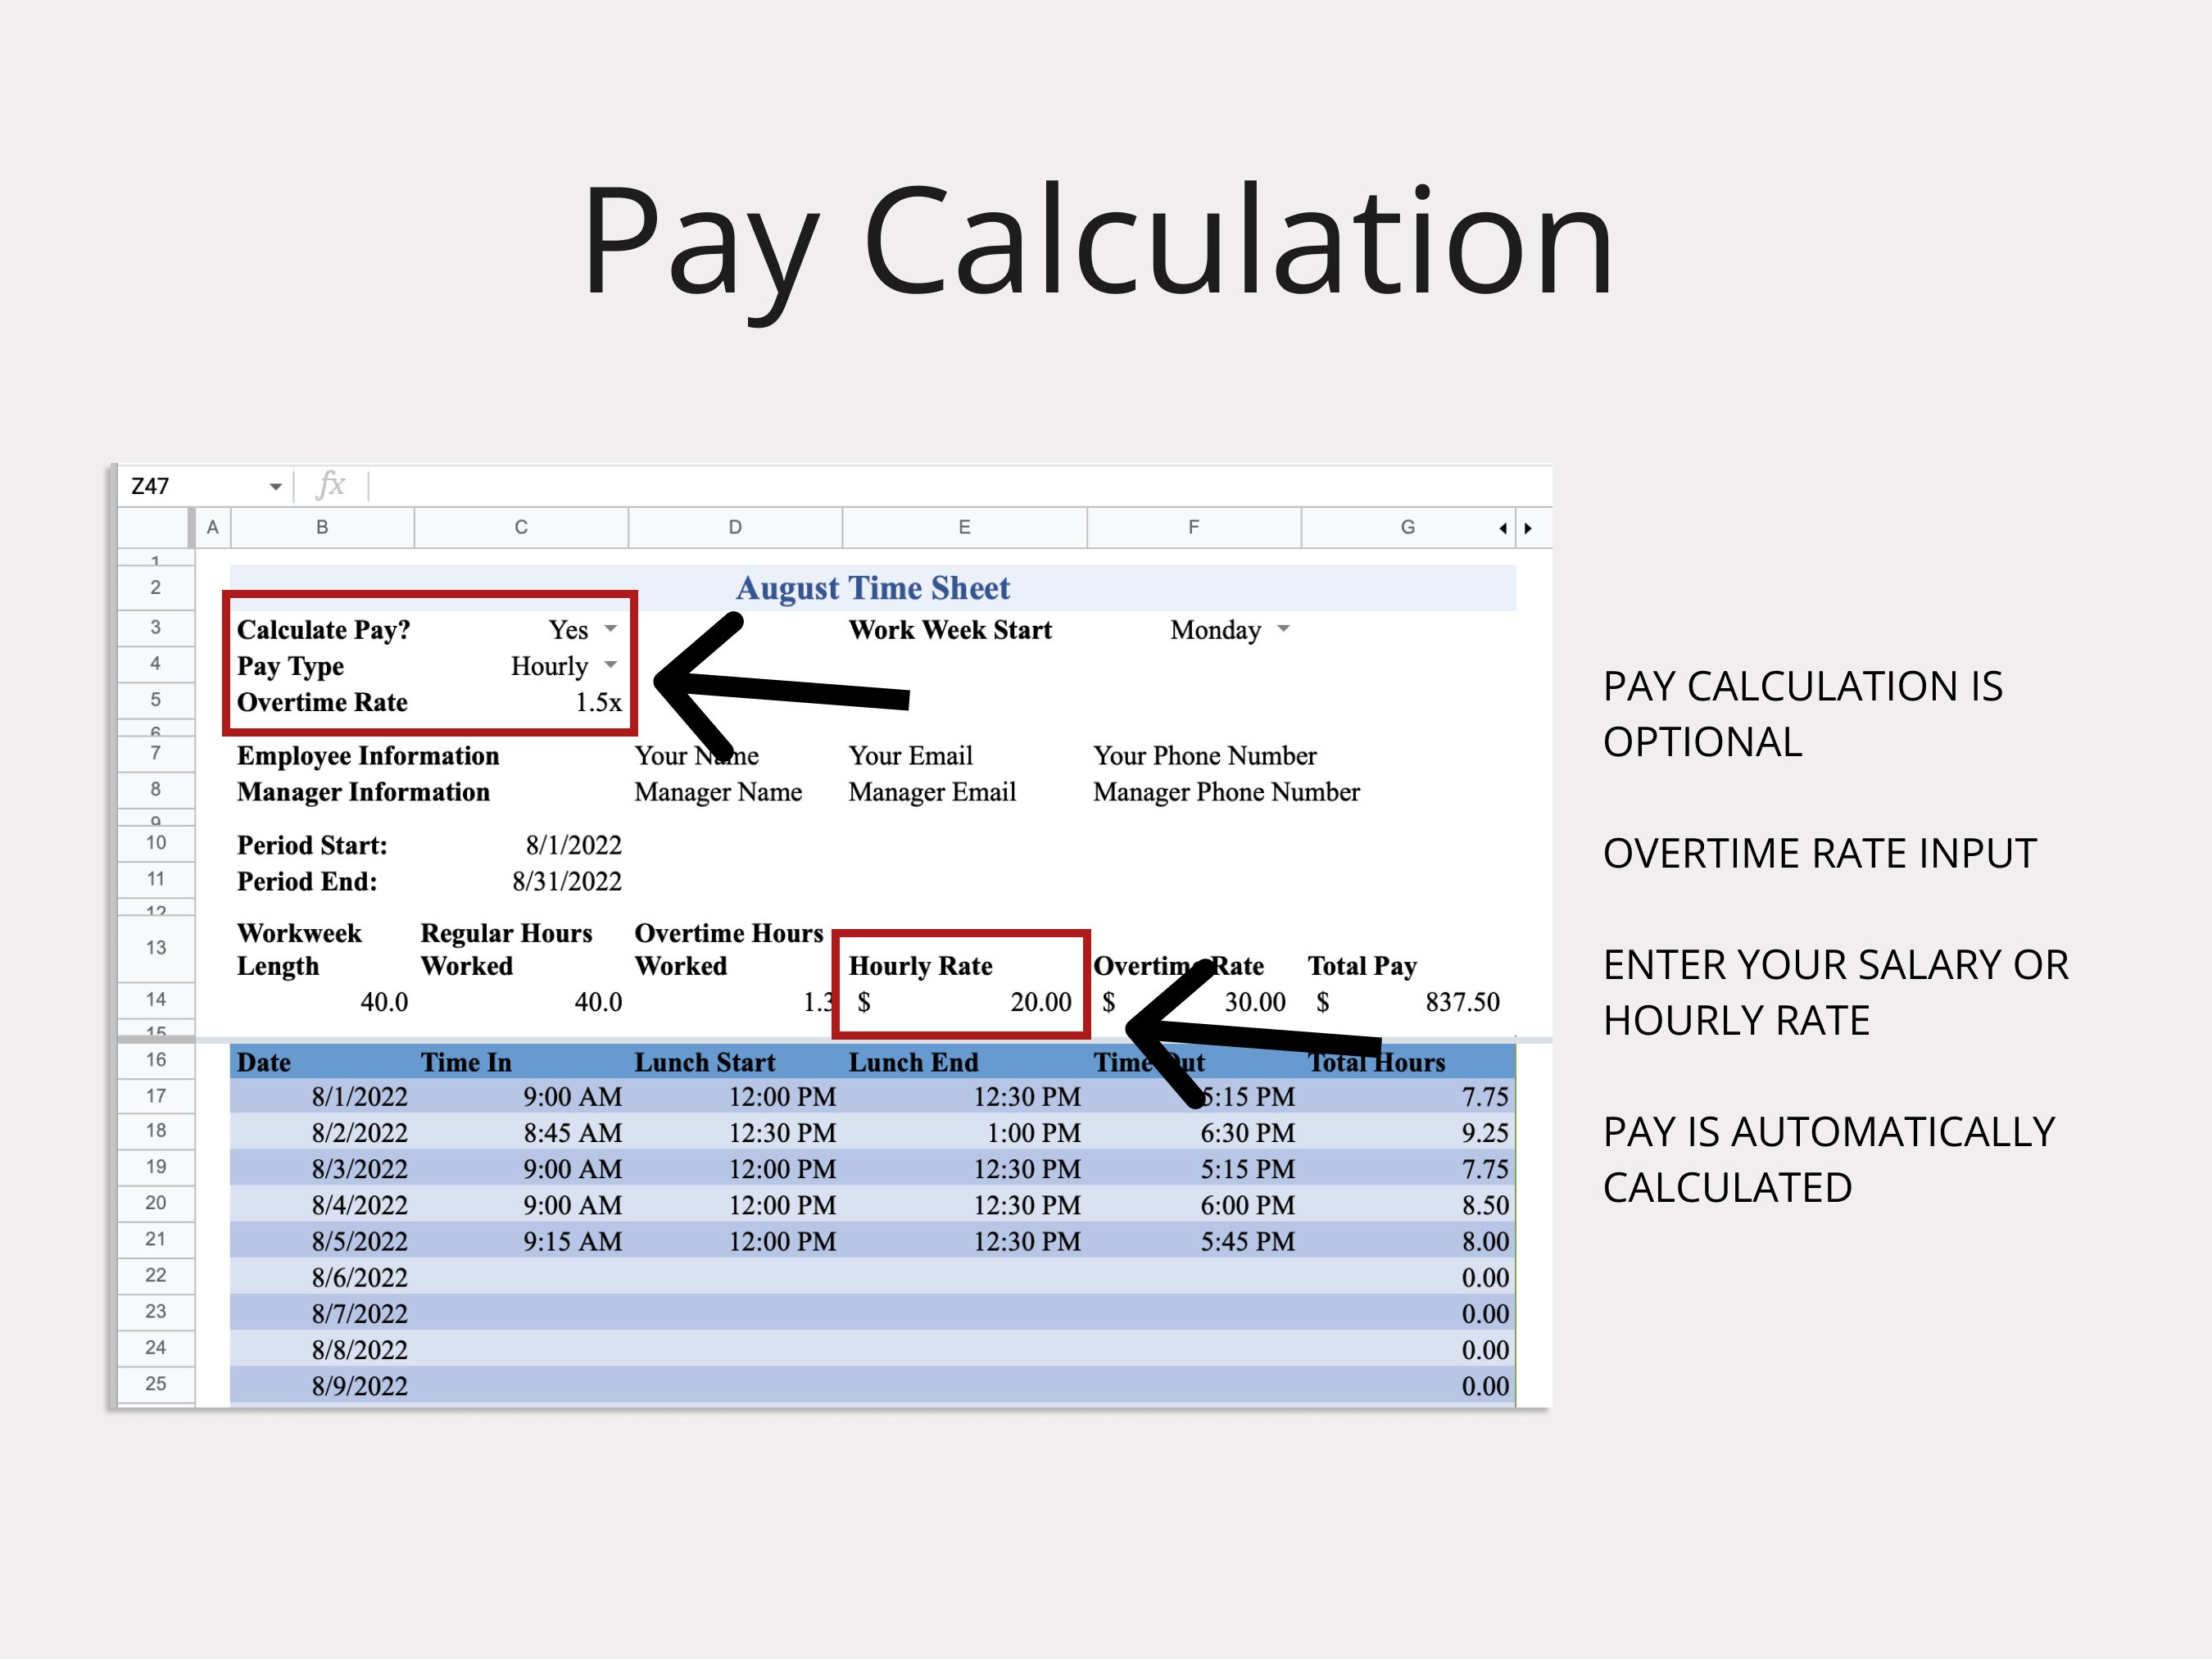The width and height of the screenshot is (2212, 1659).
Task: Select row 14 header
Action: pos(156,1000)
